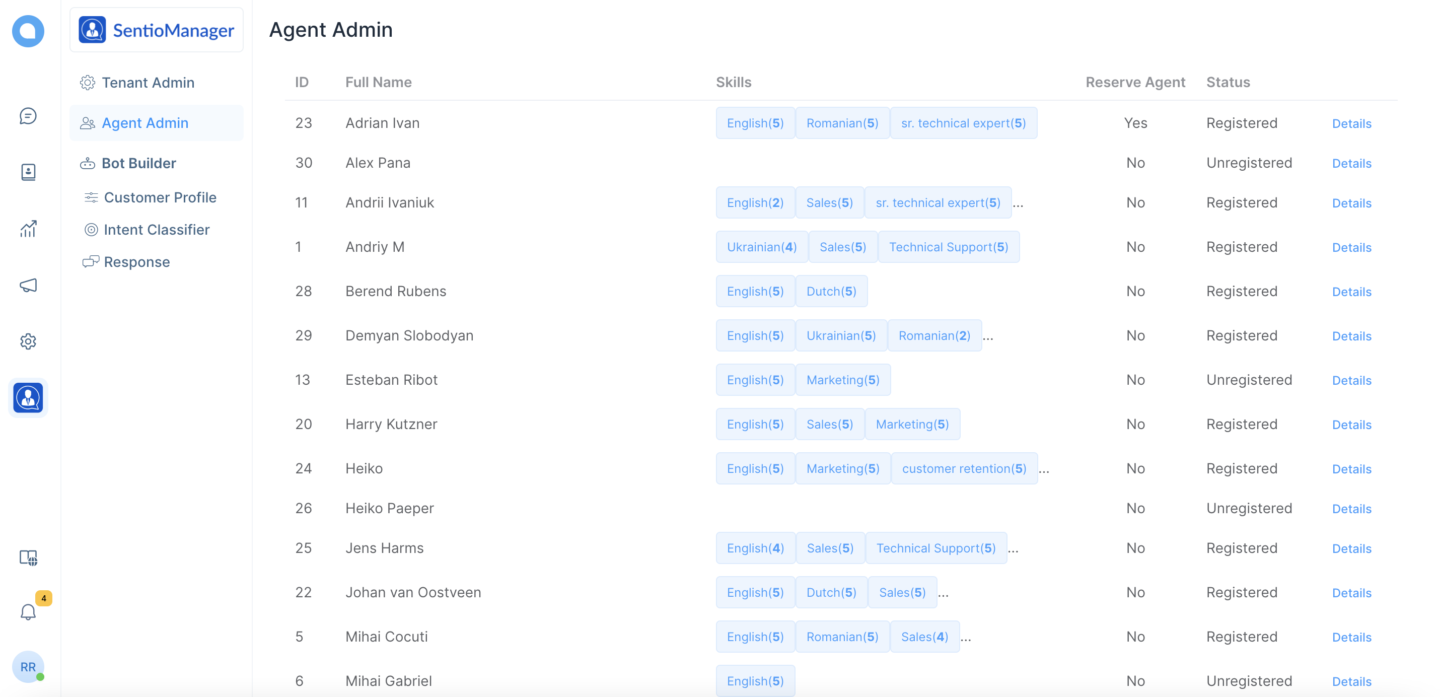Image resolution: width=1440 pixels, height=697 pixels.
Task: Click the Skills column header
Action: [733, 82]
